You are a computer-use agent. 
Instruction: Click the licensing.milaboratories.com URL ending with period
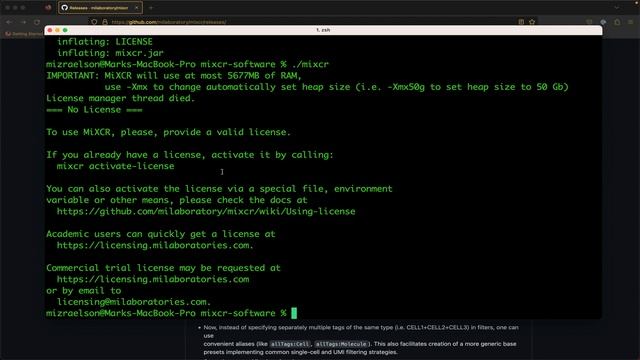(x=155, y=246)
